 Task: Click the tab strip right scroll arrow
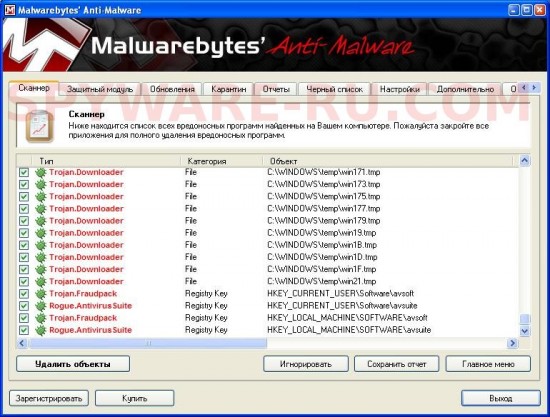(534, 88)
